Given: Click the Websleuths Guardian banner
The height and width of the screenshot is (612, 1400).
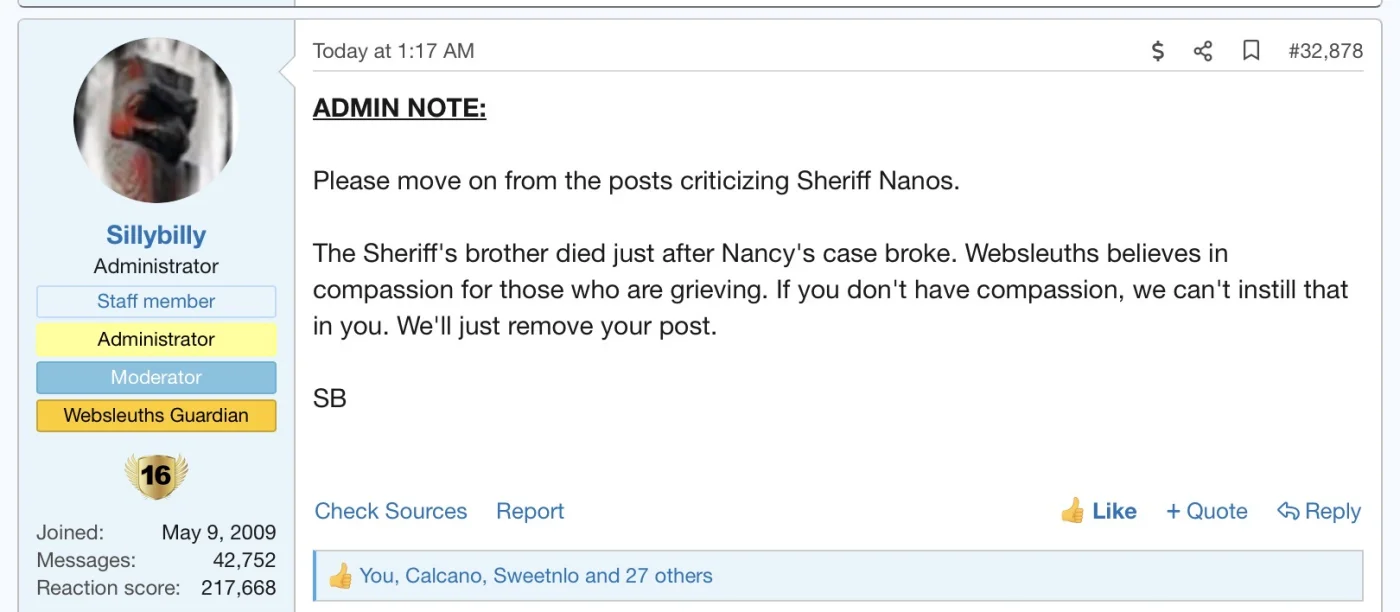Looking at the screenshot, I should [x=156, y=415].
